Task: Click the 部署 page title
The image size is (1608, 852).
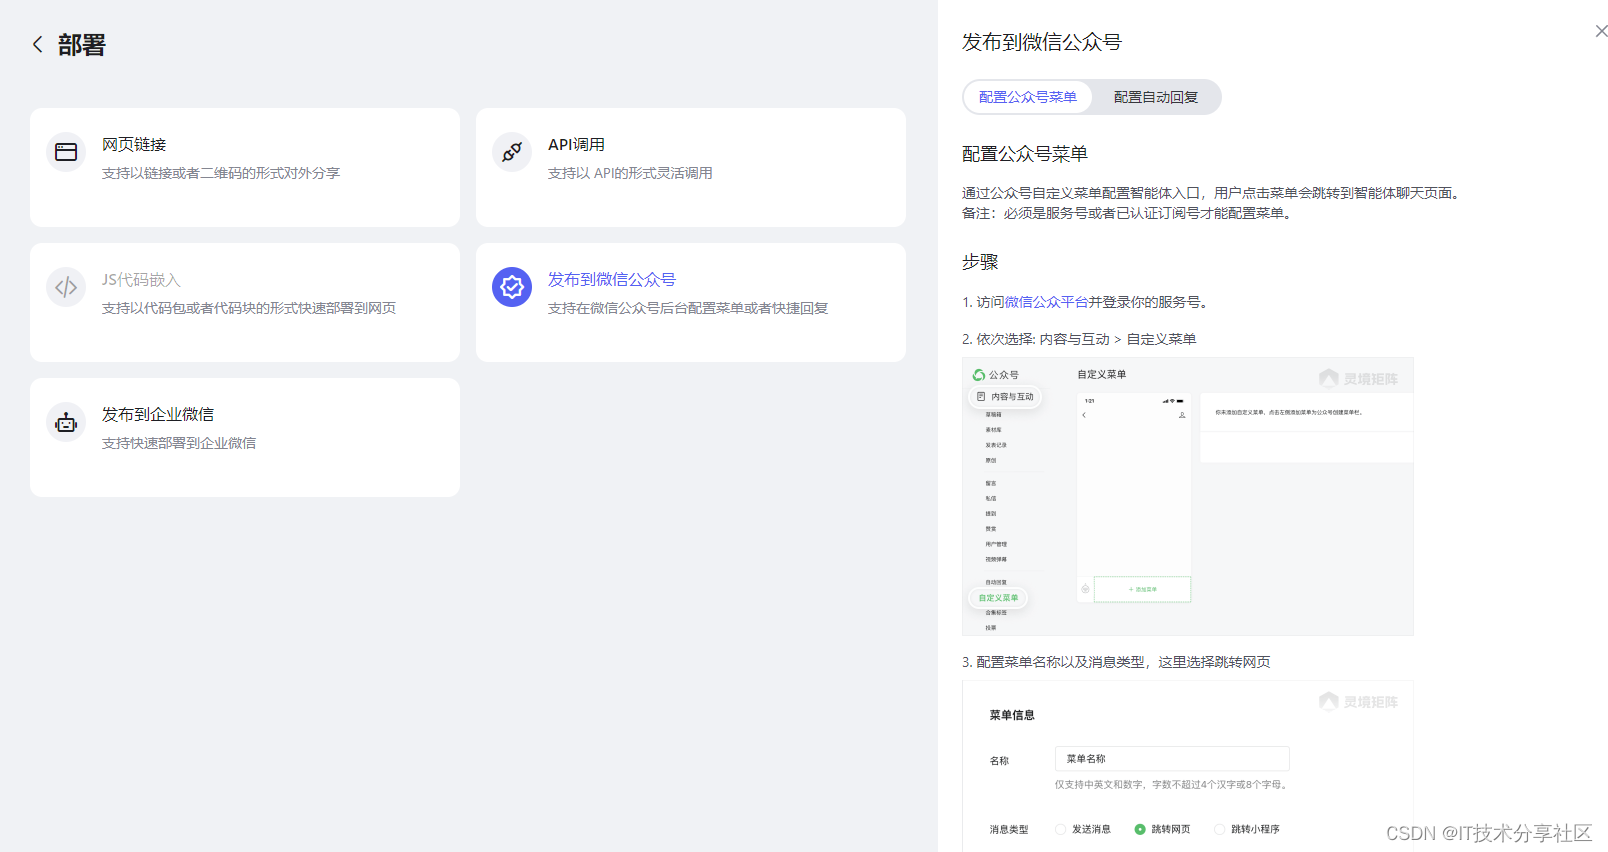Action: tap(82, 45)
